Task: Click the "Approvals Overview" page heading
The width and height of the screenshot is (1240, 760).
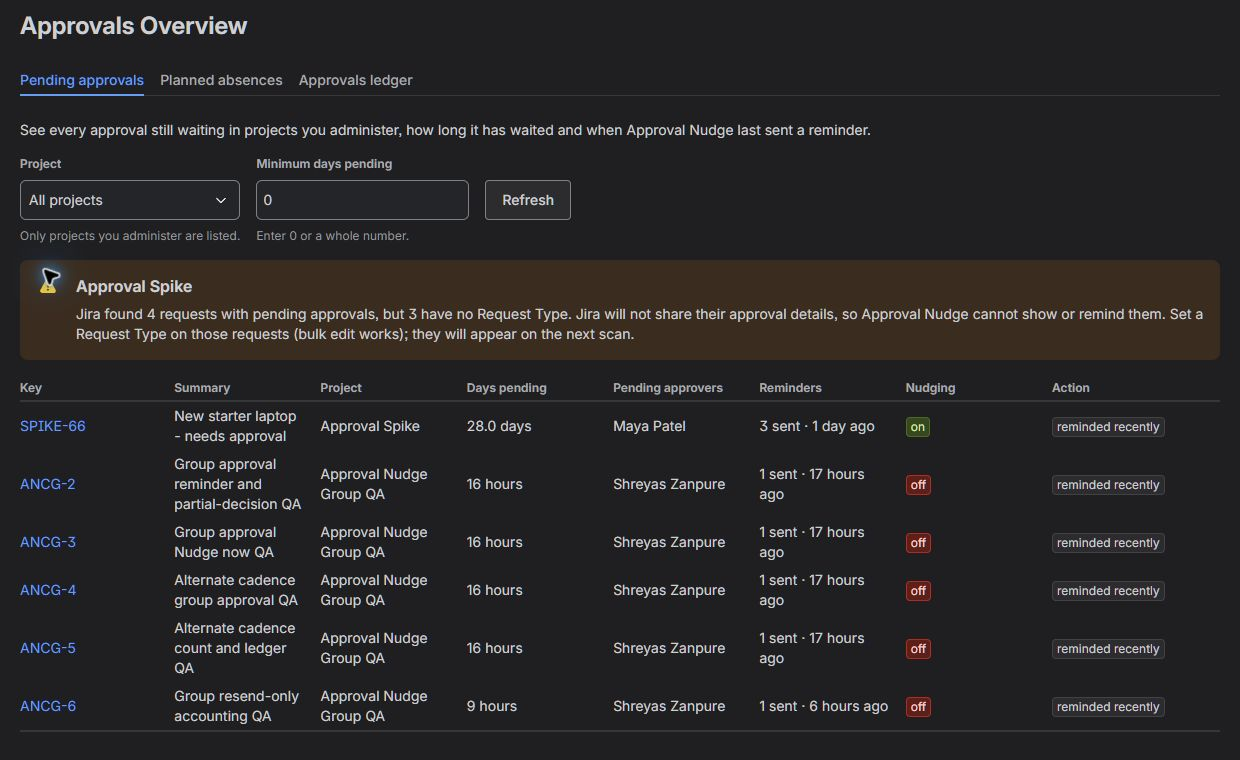Action: (x=134, y=26)
